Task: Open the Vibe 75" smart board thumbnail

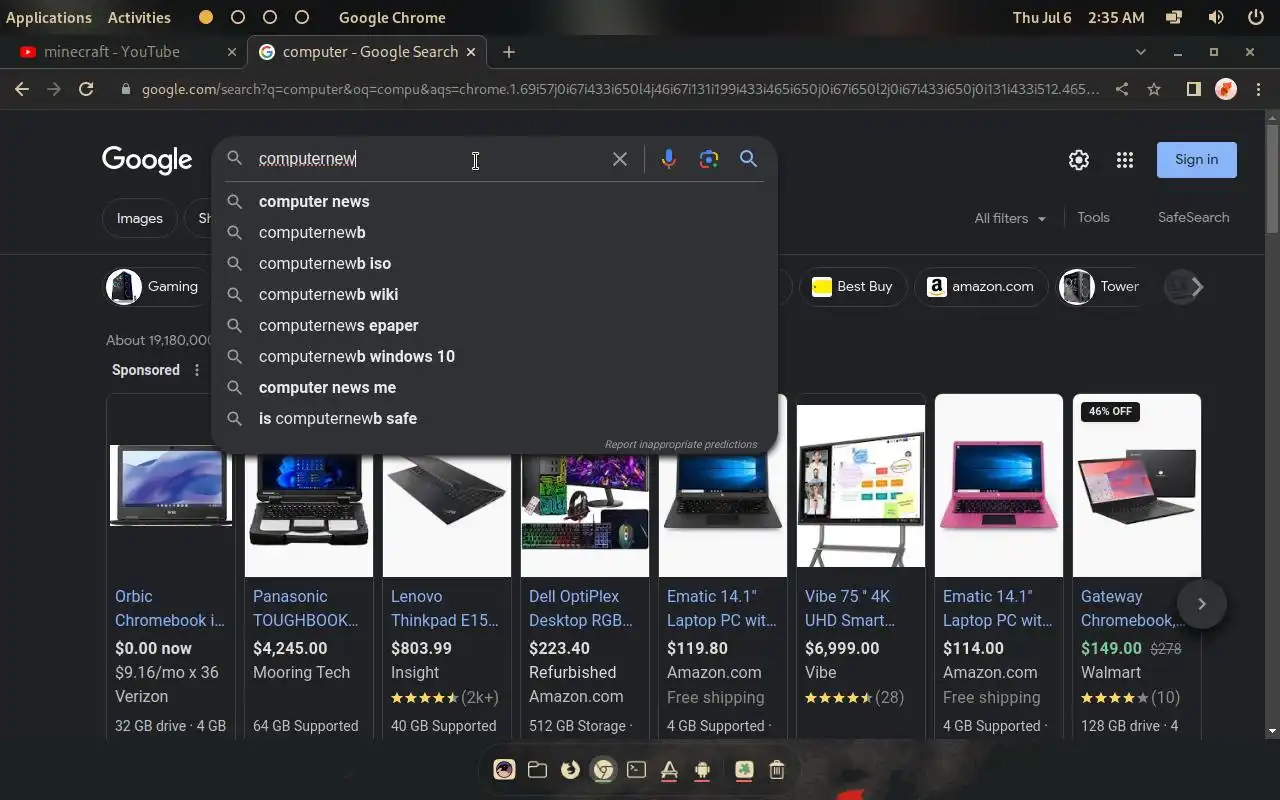Action: pos(861,485)
